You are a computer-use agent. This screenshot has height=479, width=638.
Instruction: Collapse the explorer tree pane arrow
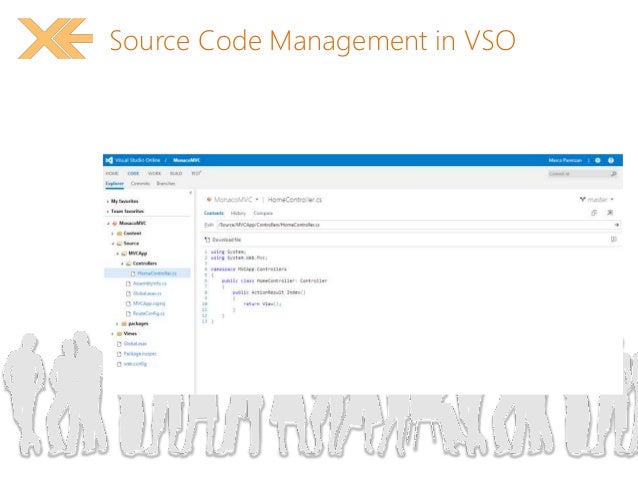[x=190, y=192]
